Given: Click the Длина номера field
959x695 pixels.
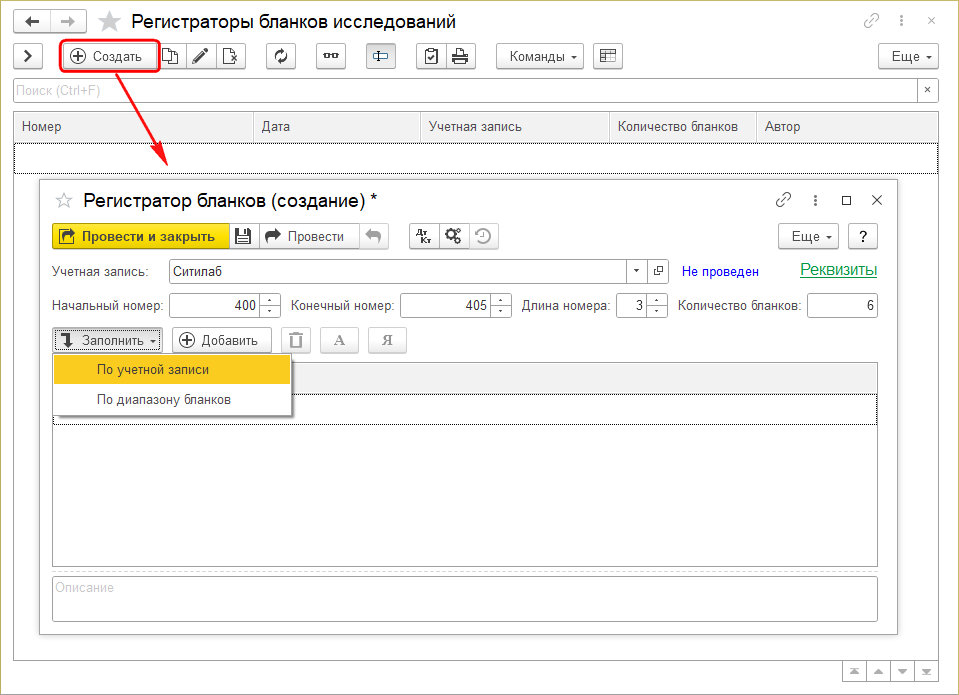Looking at the screenshot, I should pyautogui.click(x=631, y=305).
